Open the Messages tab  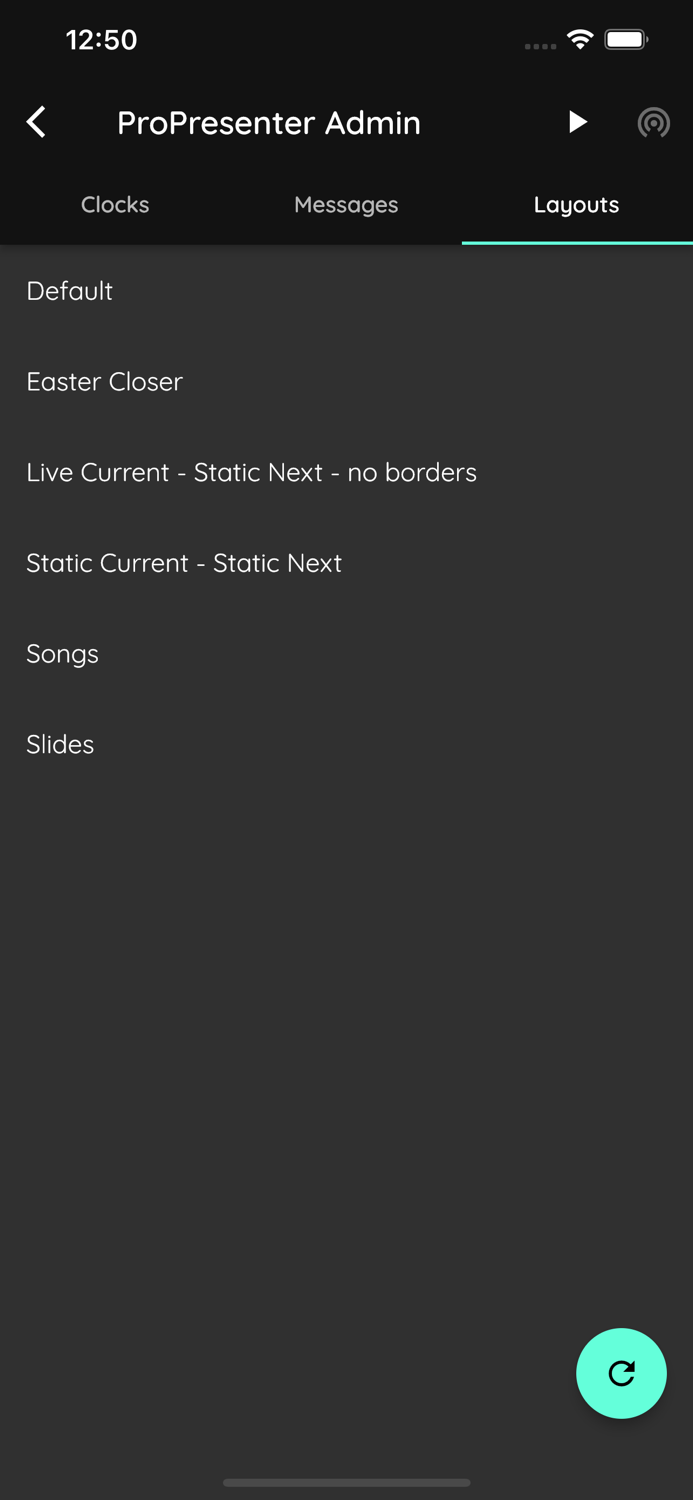[x=346, y=205]
